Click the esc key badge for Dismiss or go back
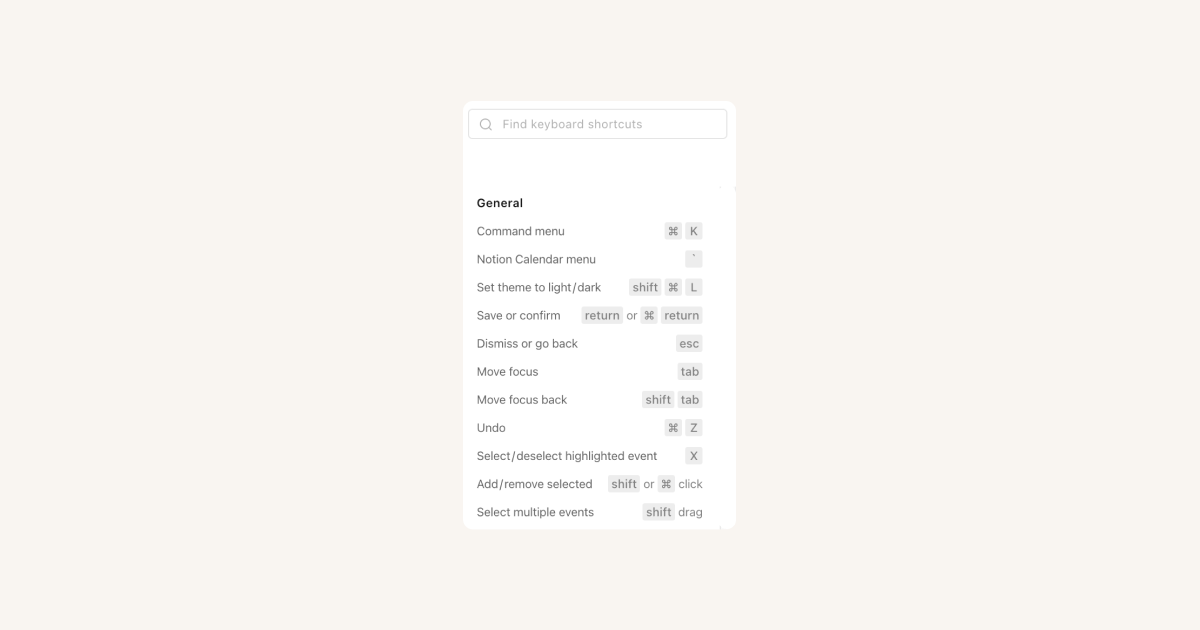Viewport: 1200px width, 630px height. [x=689, y=343]
